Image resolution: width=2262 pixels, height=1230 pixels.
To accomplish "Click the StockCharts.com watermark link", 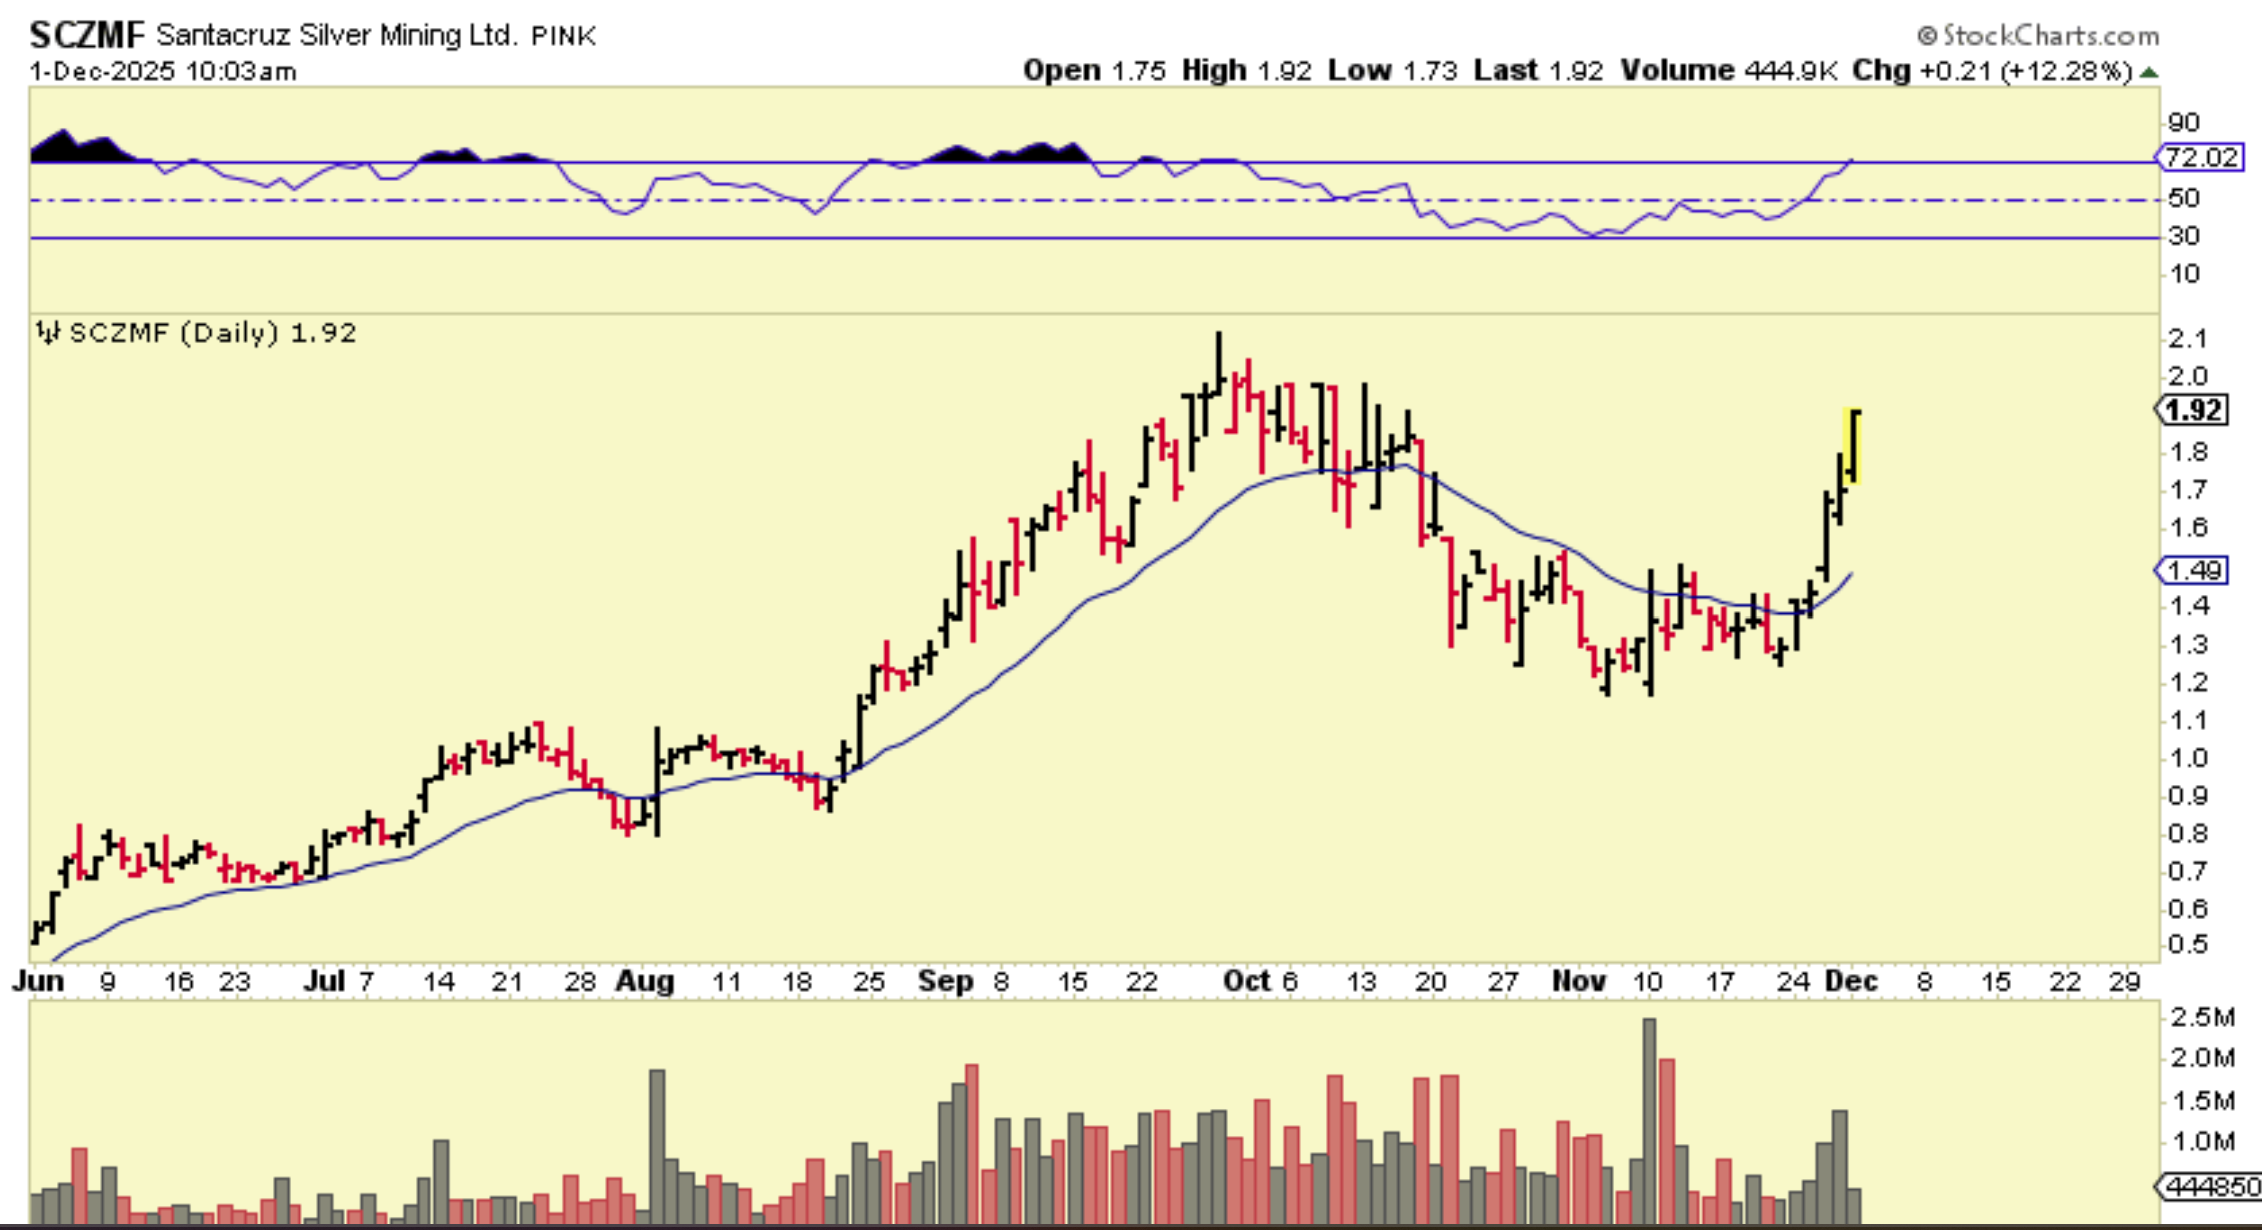I will [2050, 36].
